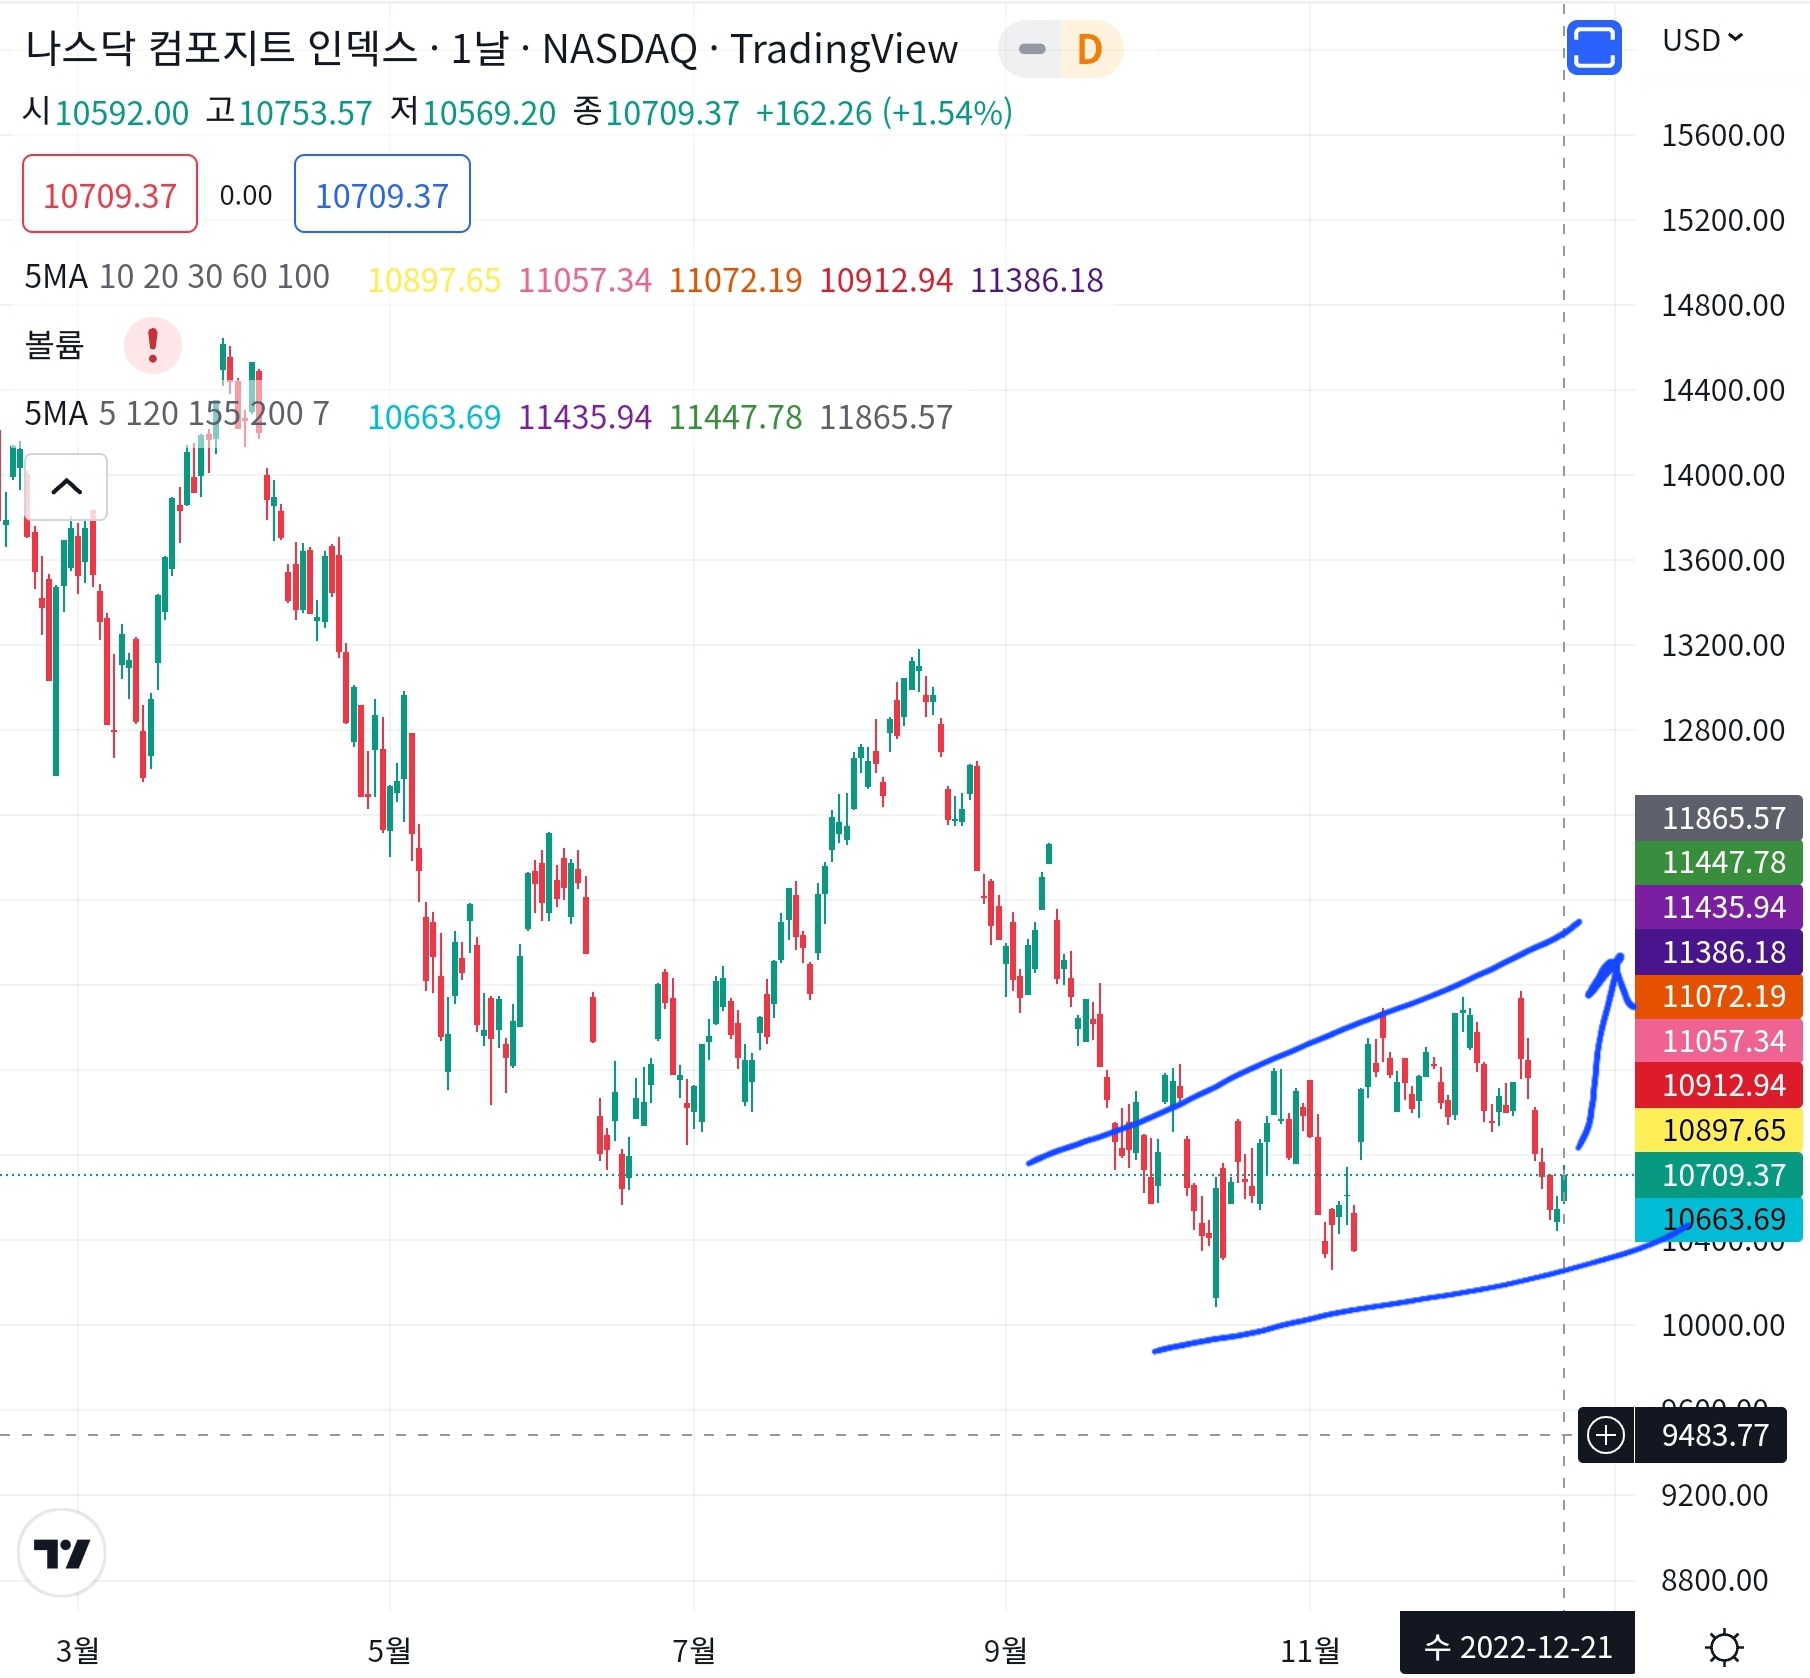Click the 10709.37 last price label on scale
The image size is (1810, 1678).
tap(1718, 1175)
